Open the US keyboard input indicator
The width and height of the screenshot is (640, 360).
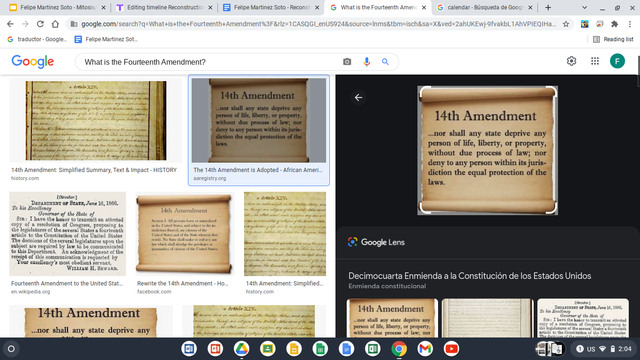tap(591, 349)
